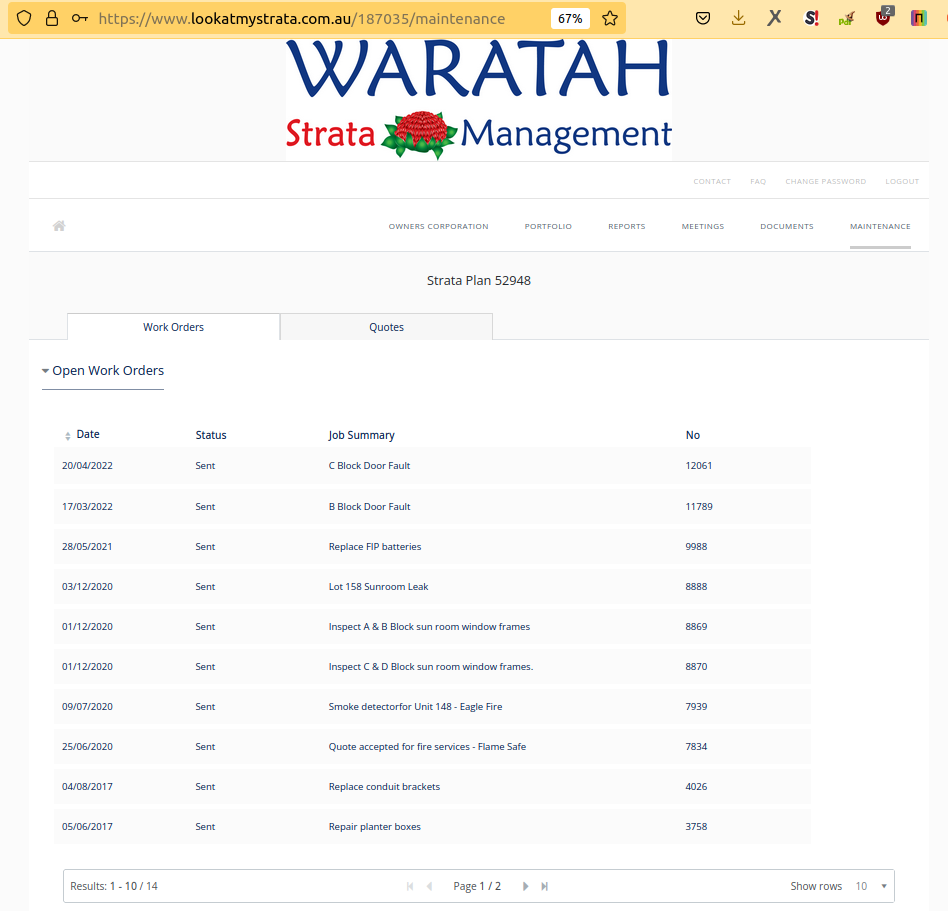Open the downloads arrow icon

738,18
